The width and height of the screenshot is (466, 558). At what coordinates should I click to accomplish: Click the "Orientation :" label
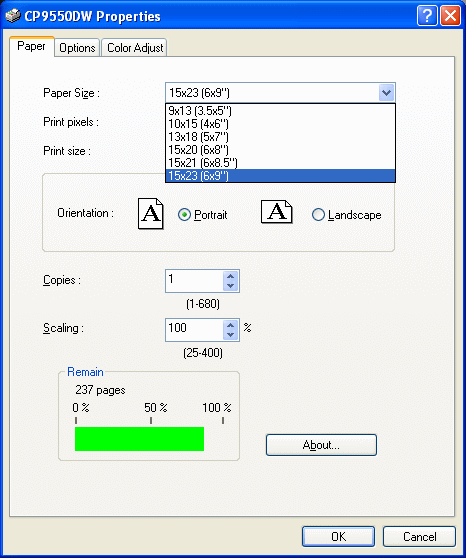[x=85, y=213]
